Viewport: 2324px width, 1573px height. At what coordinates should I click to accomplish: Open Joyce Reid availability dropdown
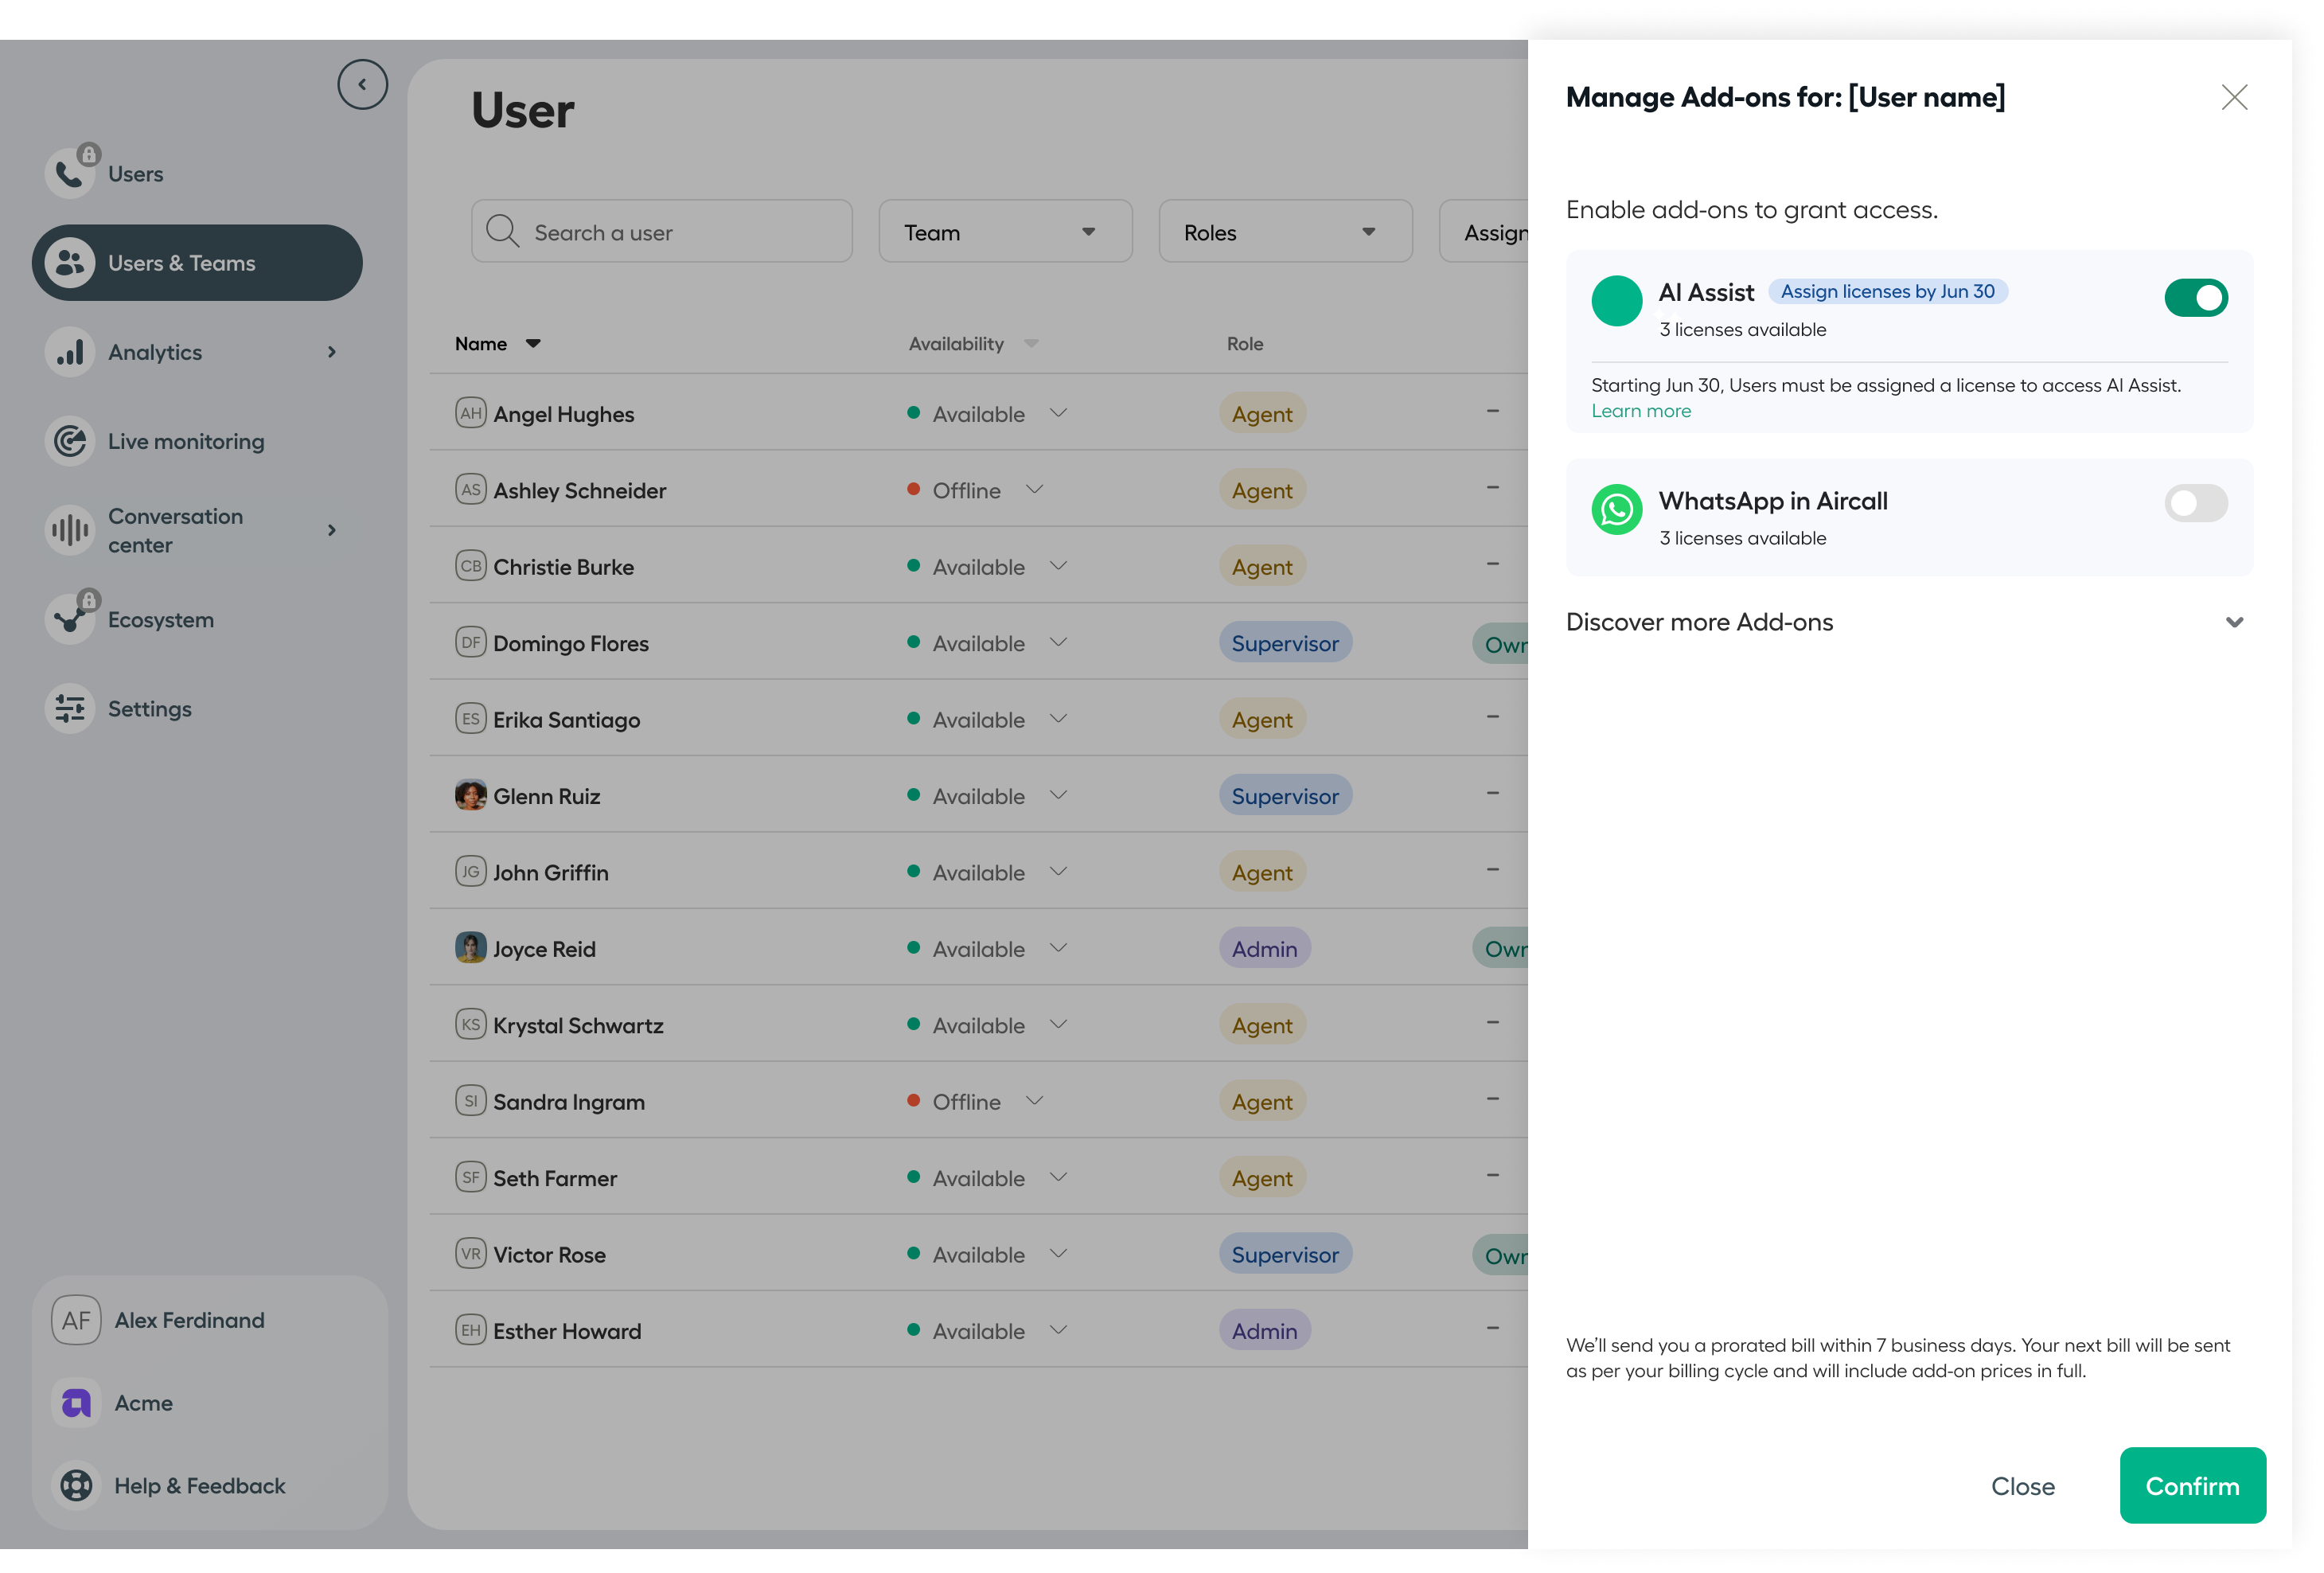(x=1058, y=948)
